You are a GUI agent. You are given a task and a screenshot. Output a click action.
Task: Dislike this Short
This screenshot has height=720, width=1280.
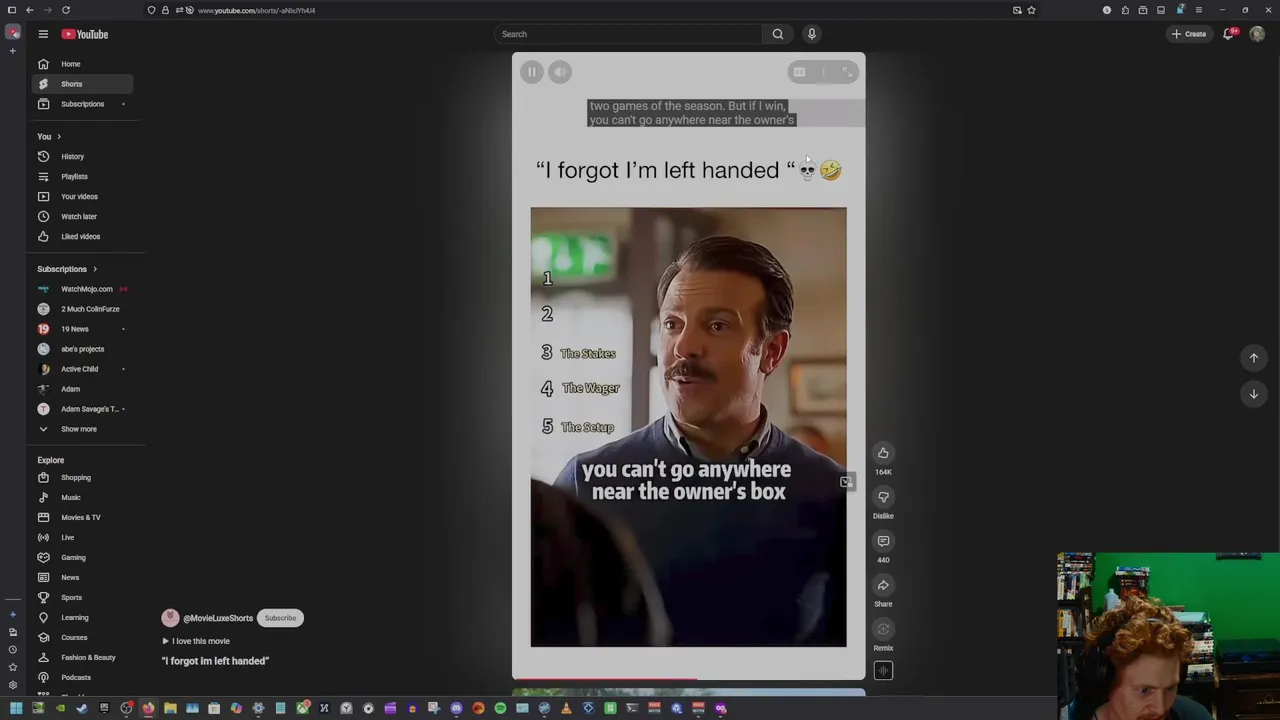(883, 497)
